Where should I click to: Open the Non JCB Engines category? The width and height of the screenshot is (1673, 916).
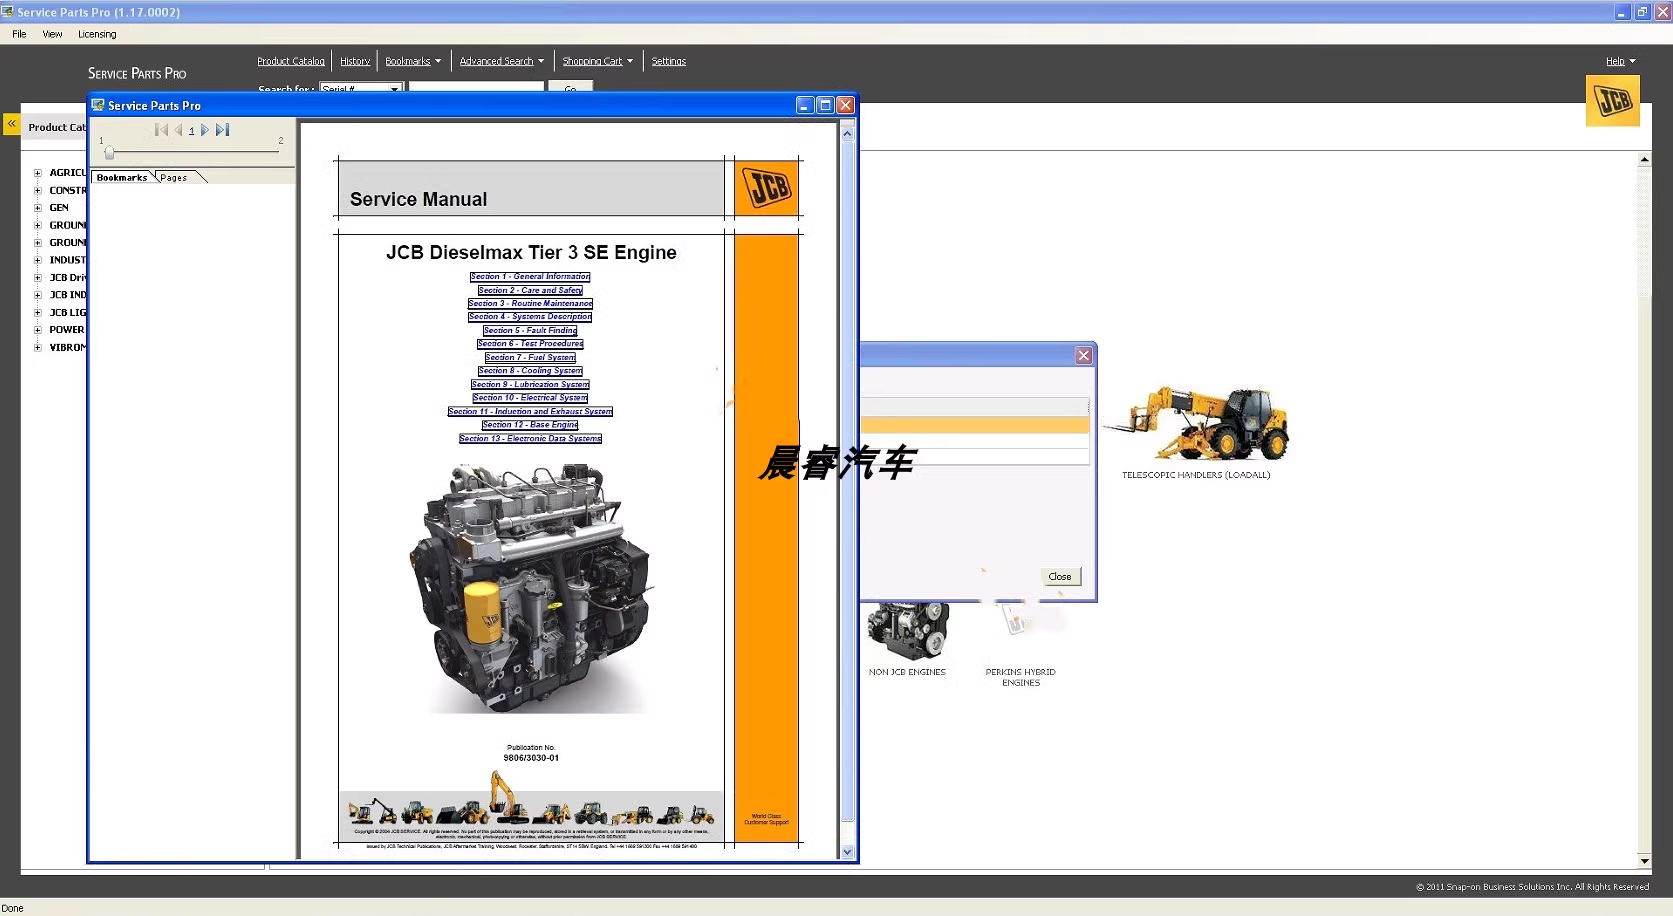coord(907,640)
